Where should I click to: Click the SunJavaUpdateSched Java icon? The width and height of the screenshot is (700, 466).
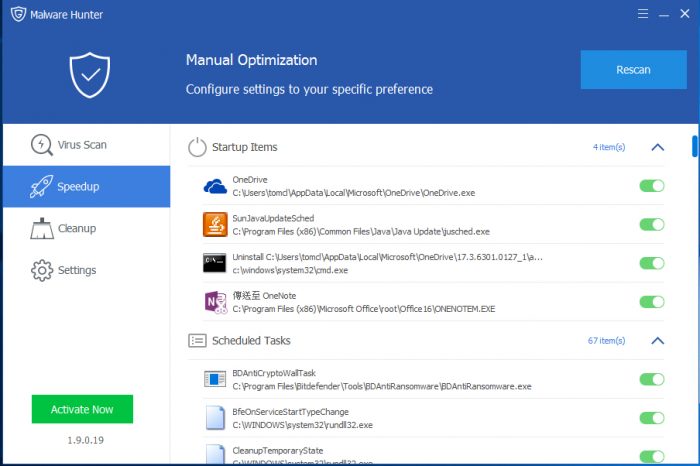point(216,224)
